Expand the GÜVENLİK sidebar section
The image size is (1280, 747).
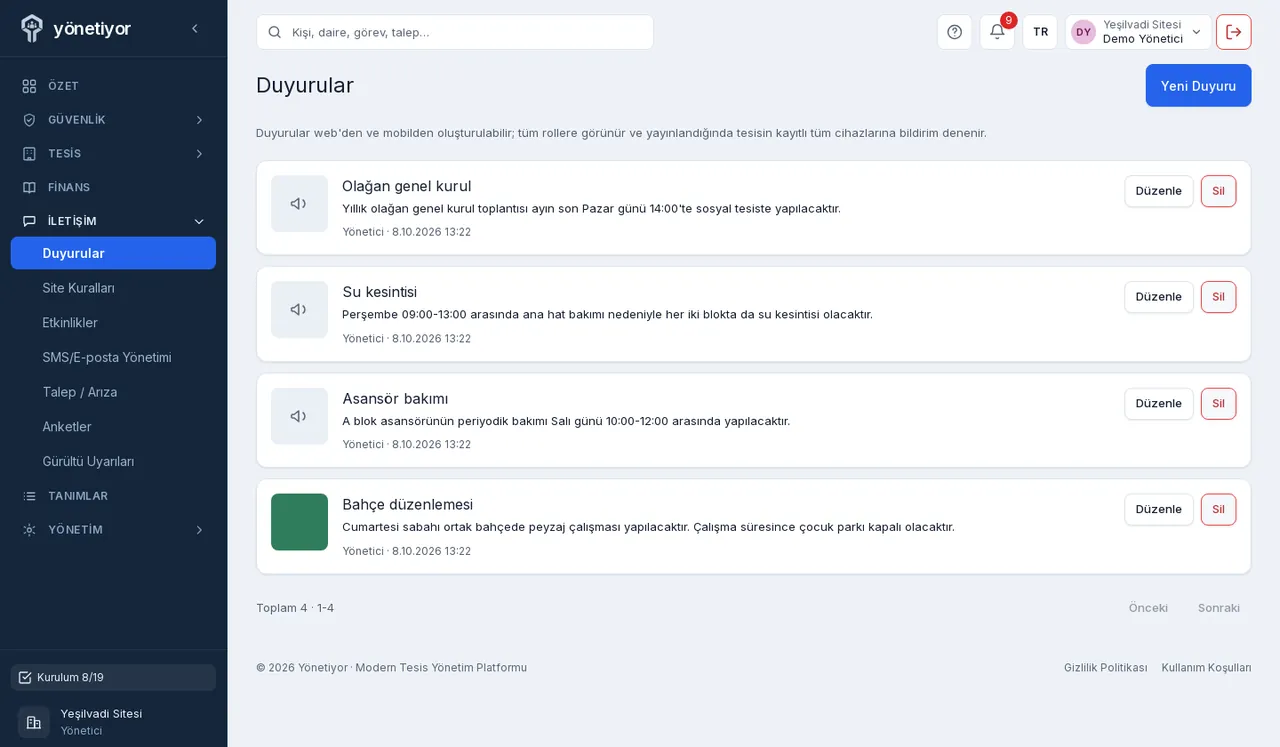tap(113, 120)
